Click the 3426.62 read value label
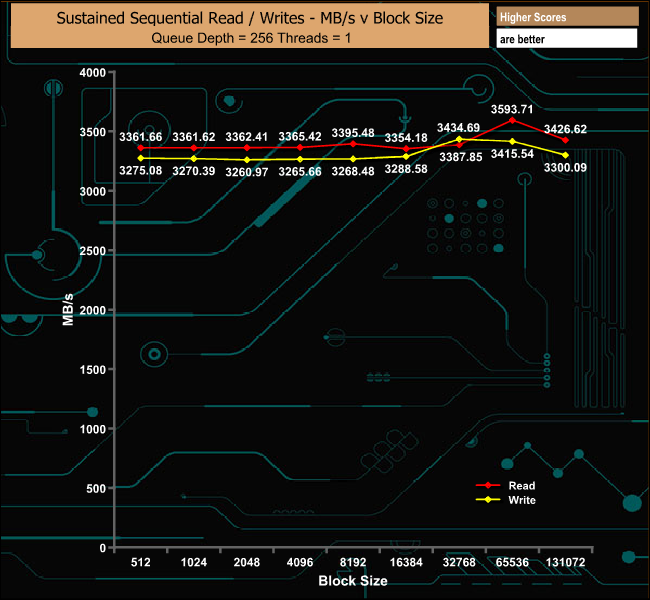This screenshot has height=600, width=650. (x=566, y=129)
